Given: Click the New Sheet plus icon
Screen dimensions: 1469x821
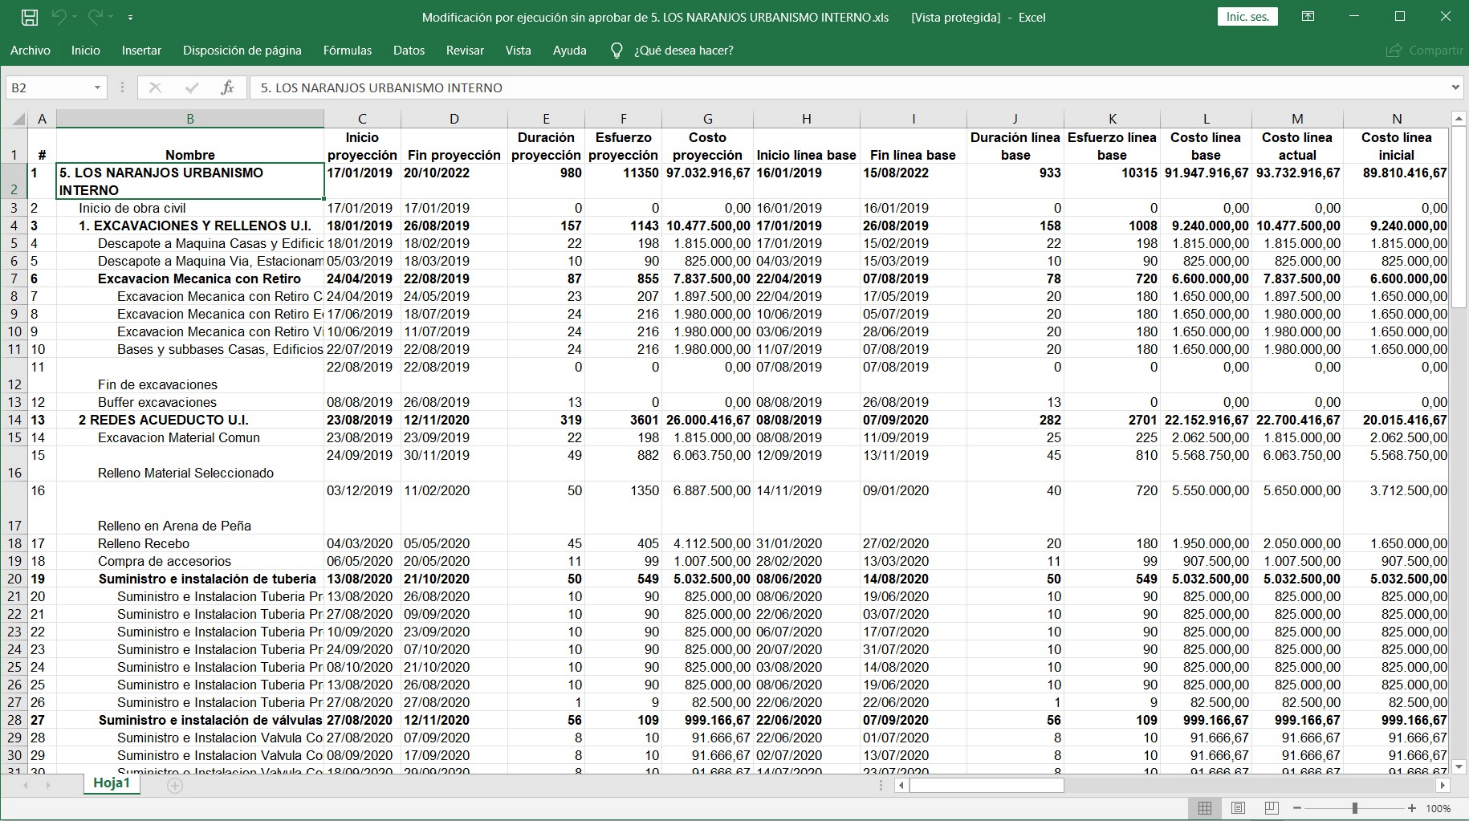Looking at the screenshot, I should (x=175, y=786).
